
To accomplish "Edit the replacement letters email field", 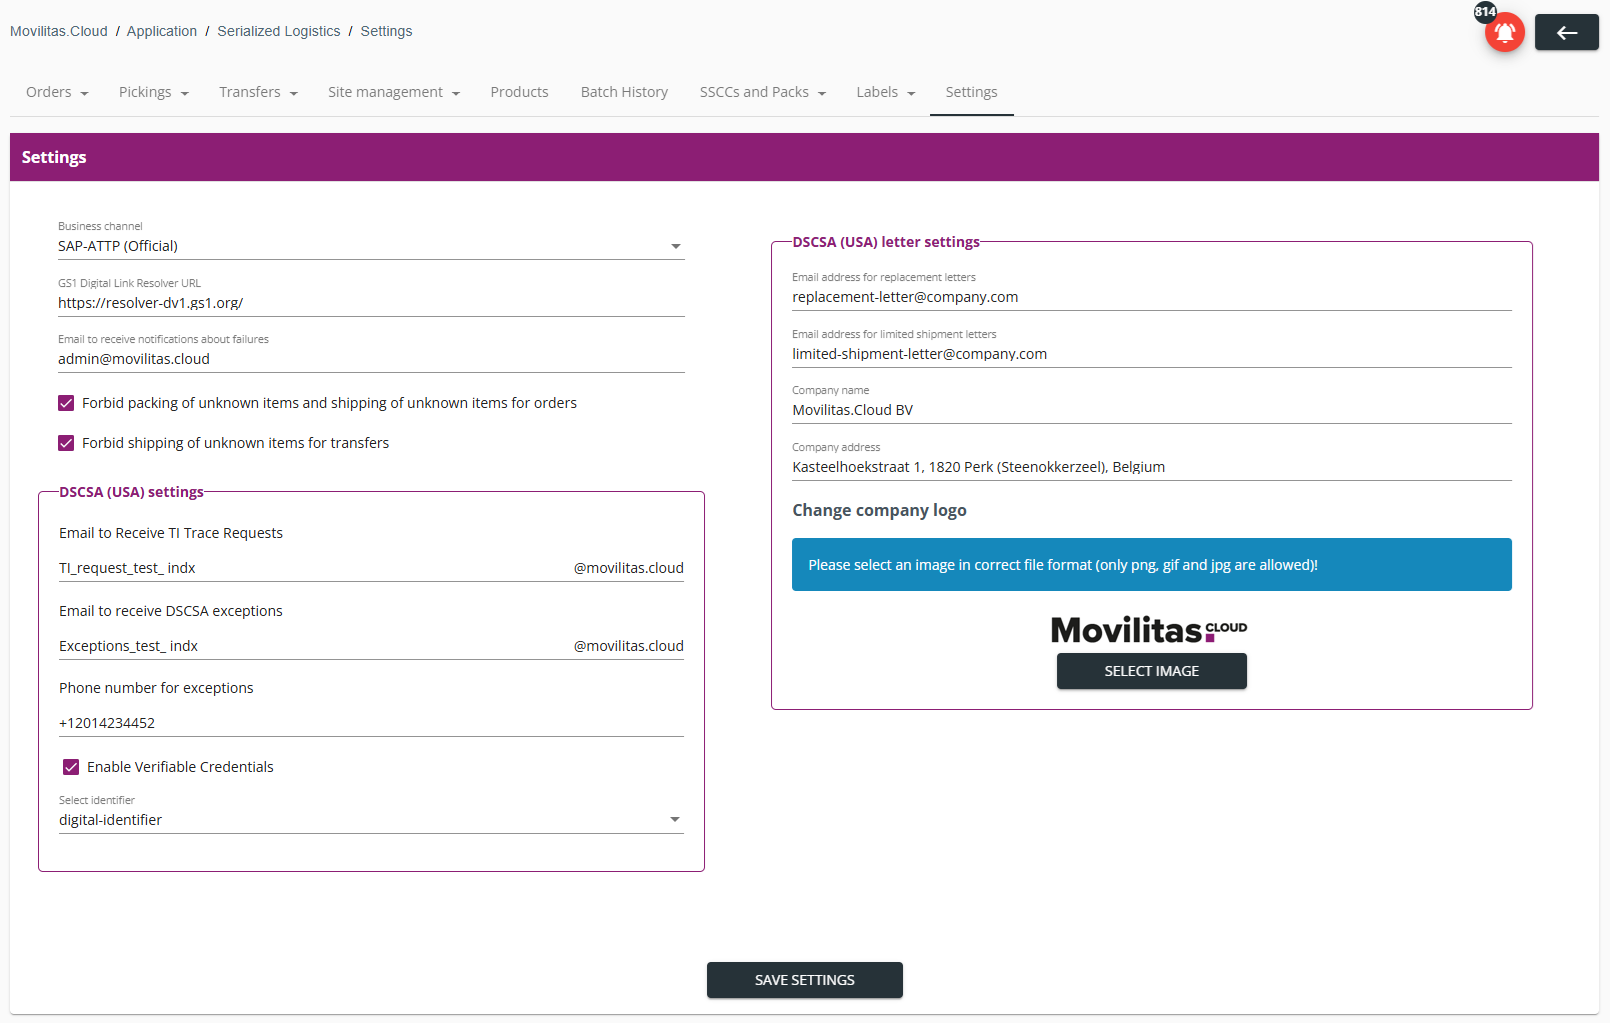I will coord(1152,297).
